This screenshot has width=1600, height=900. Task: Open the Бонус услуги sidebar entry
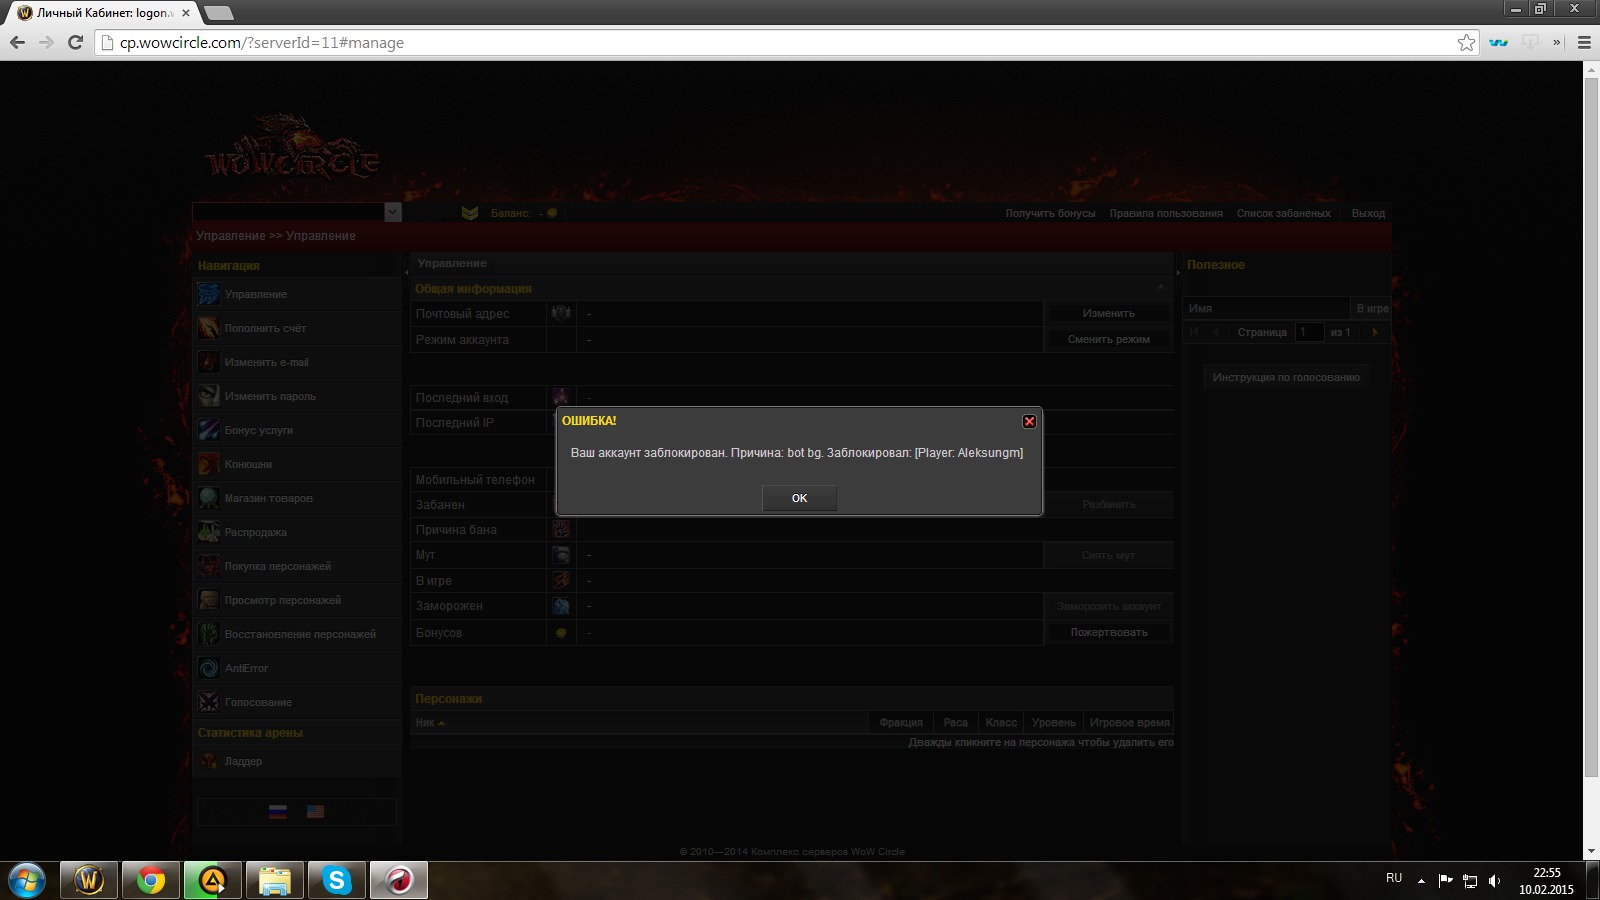click(297, 430)
